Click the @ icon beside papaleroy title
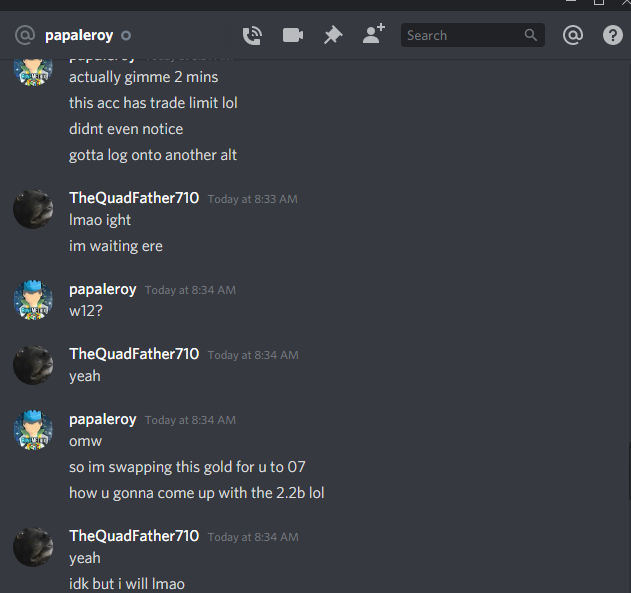 pyautogui.click(x=25, y=35)
